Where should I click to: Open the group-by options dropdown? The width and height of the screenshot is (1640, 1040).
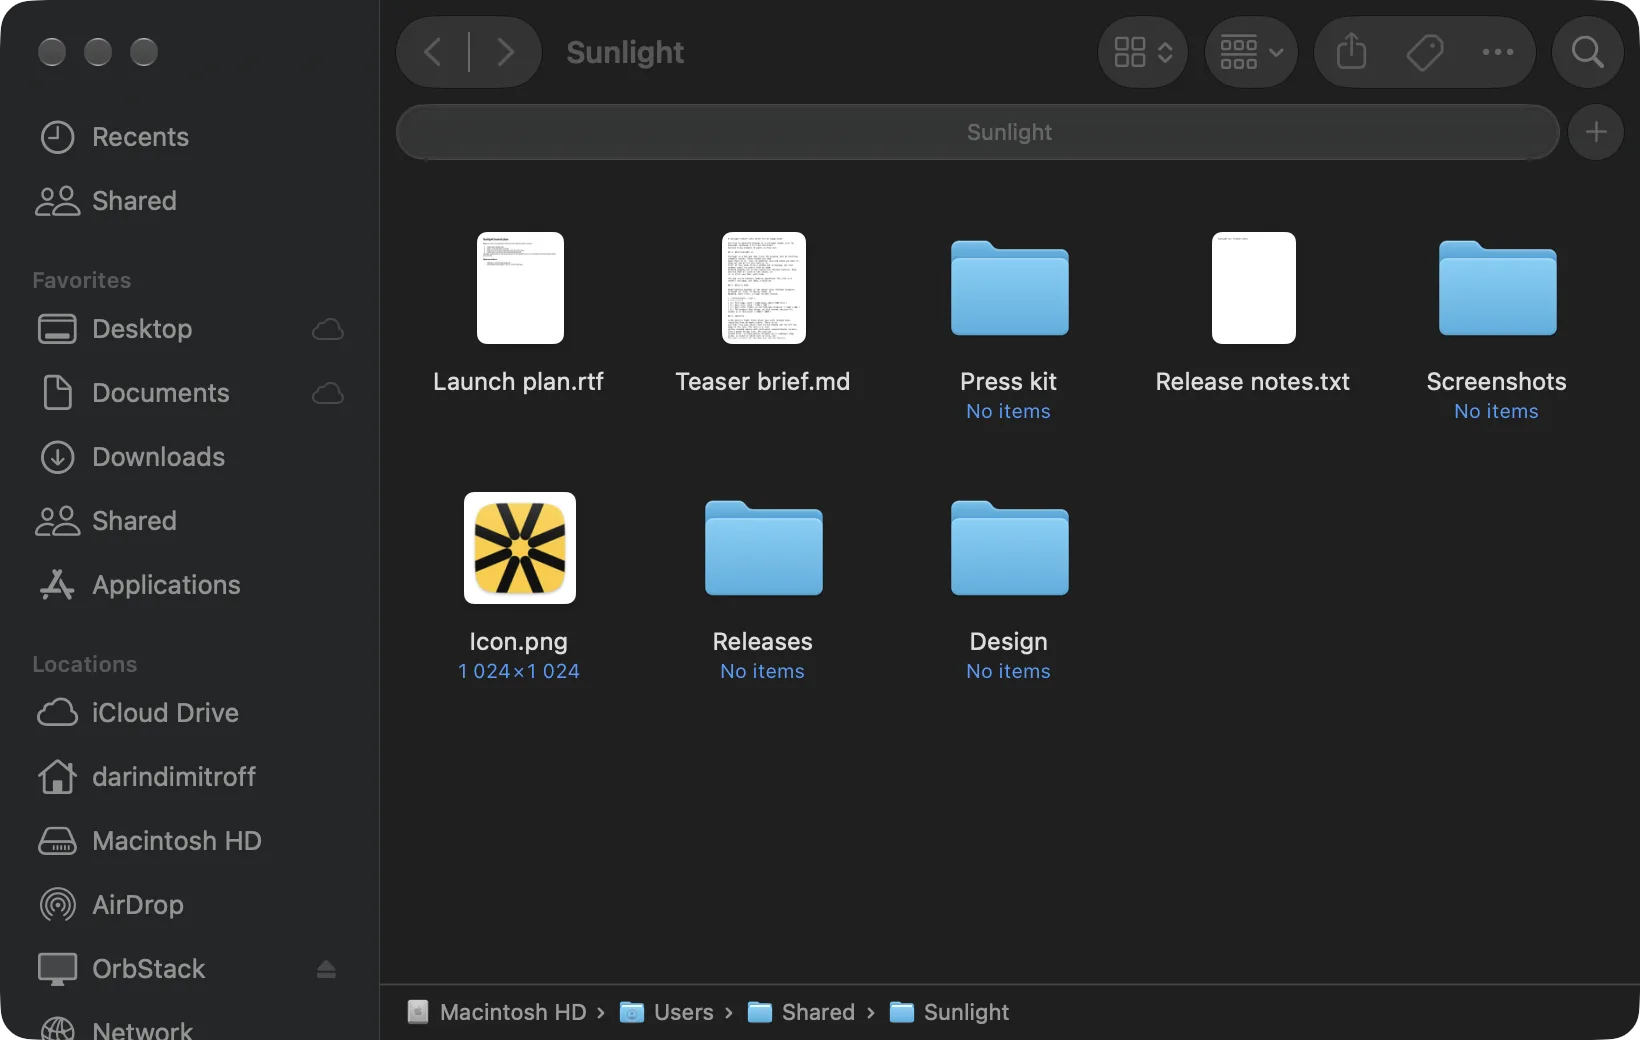click(1251, 52)
